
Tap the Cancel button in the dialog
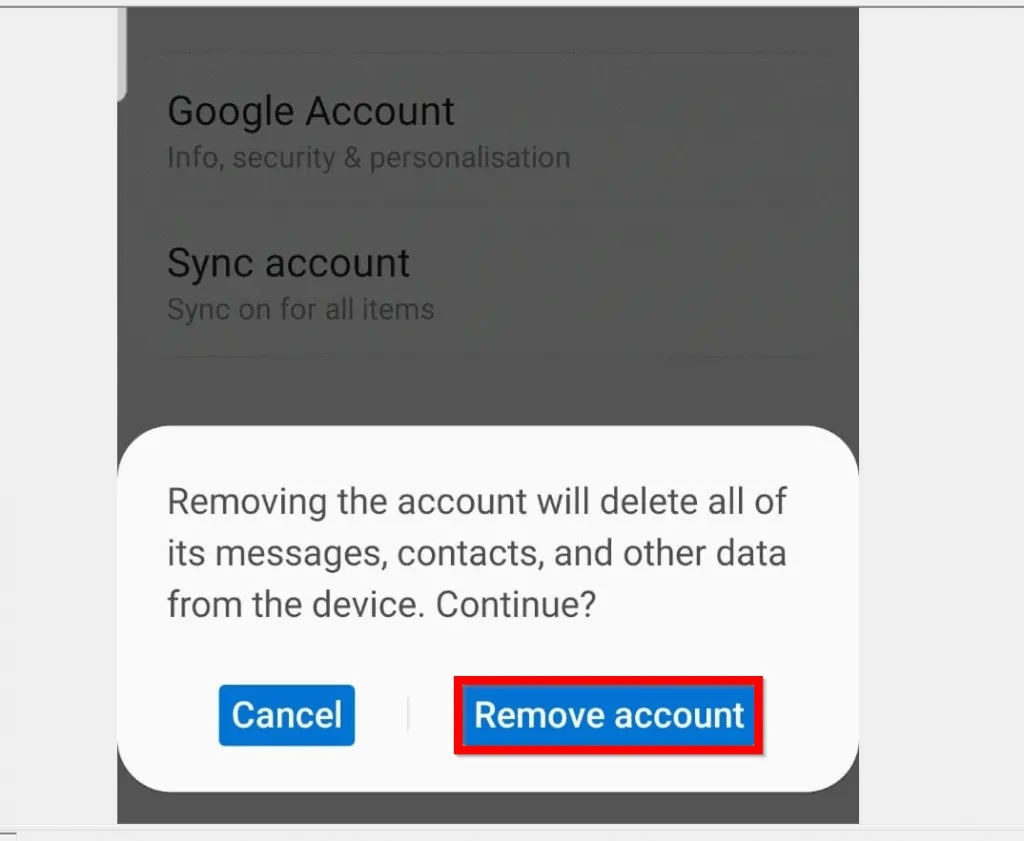coord(286,714)
